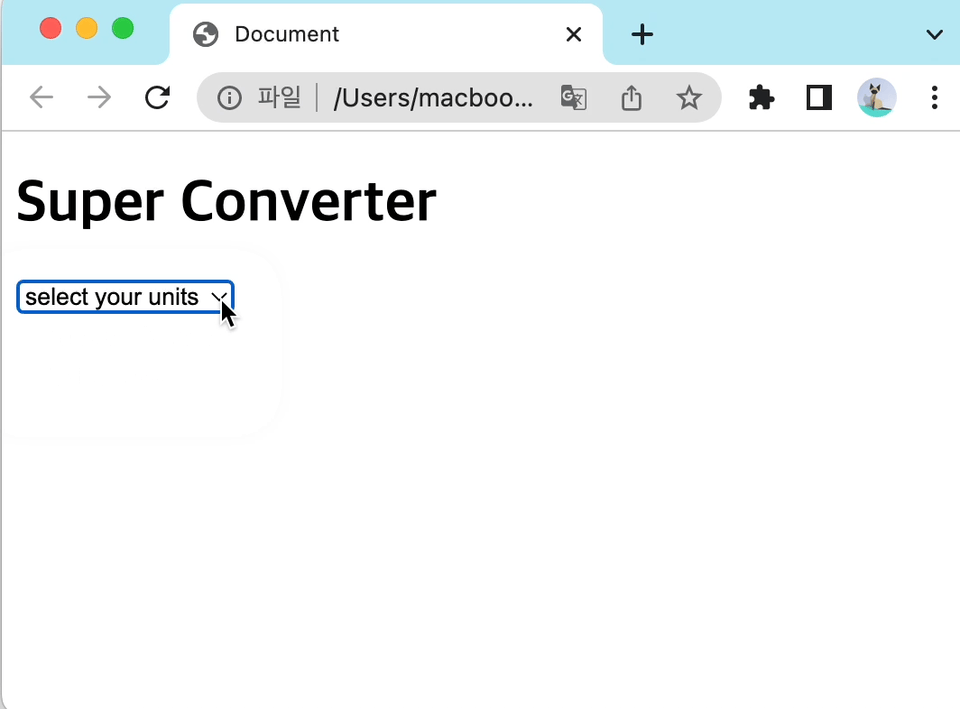Click the browser forward arrow
Screen dimensions: 960x709
tap(99, 97)
